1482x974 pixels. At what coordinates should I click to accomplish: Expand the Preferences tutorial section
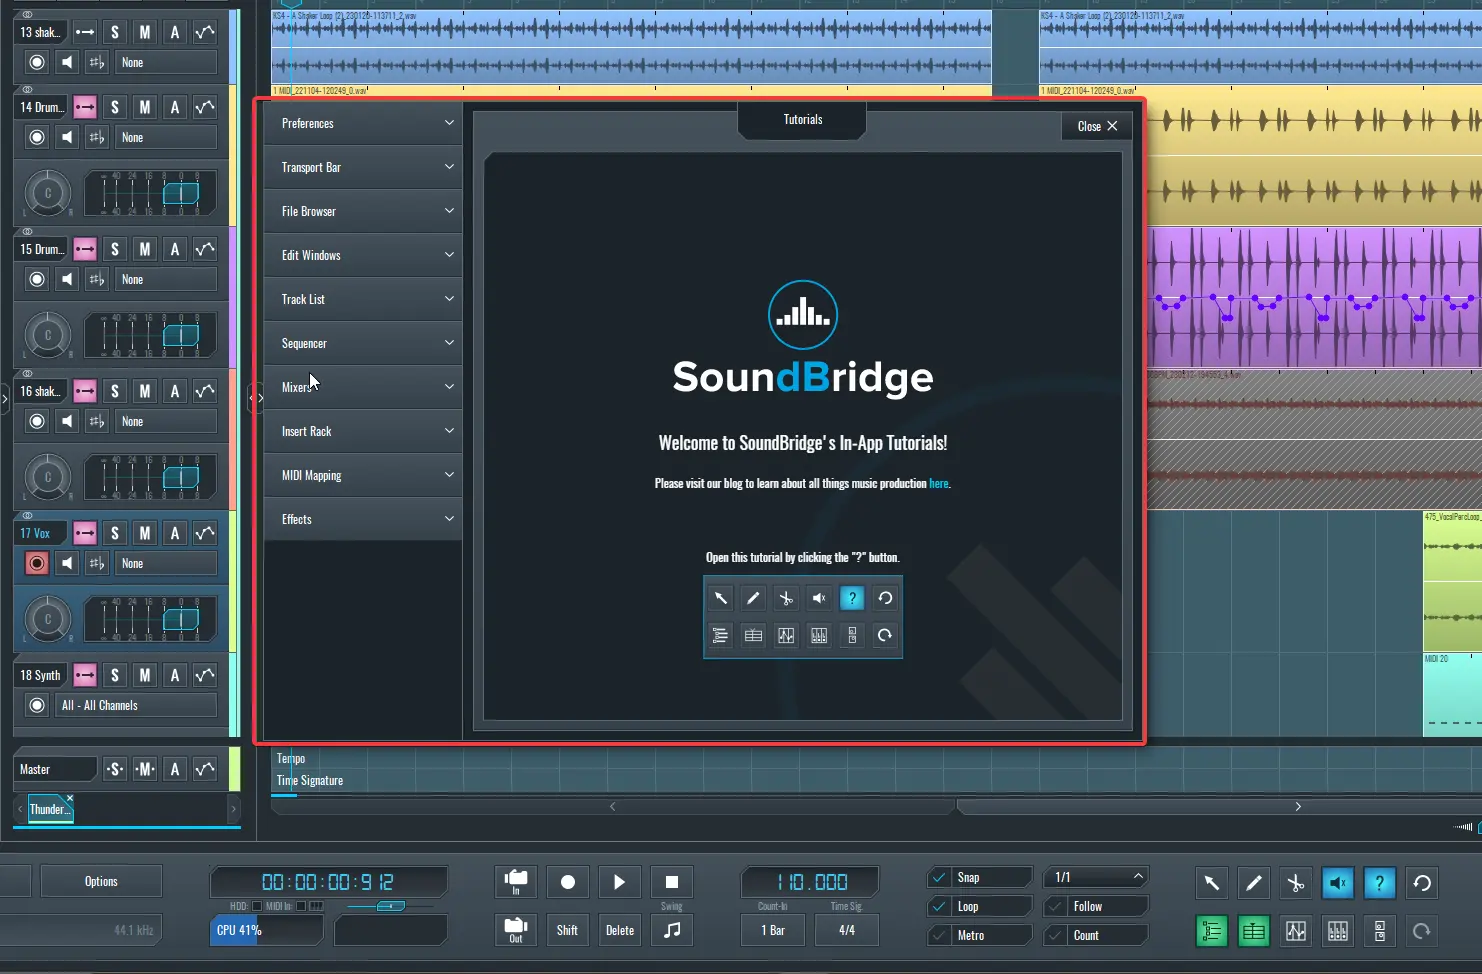click(363, 123)
